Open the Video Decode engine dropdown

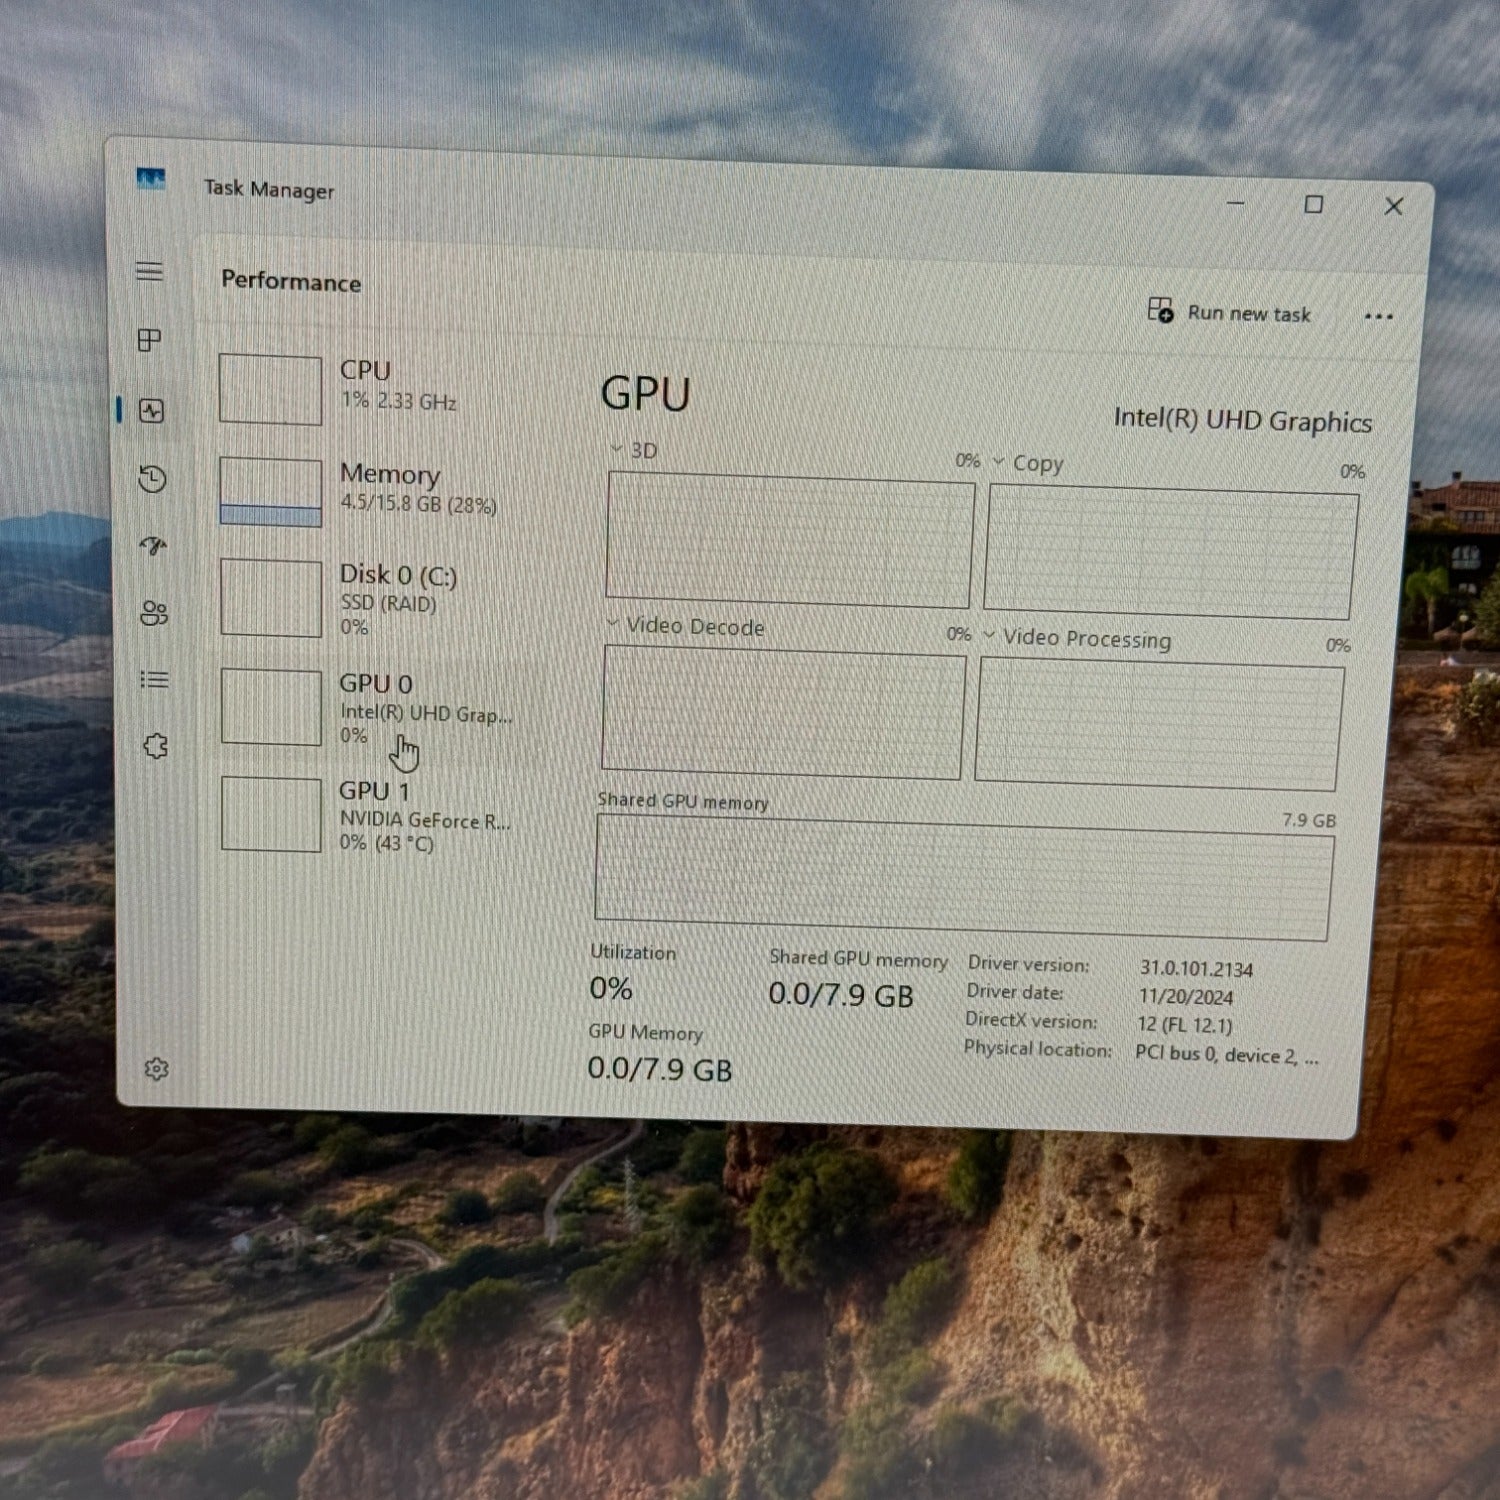coord(613,624)
